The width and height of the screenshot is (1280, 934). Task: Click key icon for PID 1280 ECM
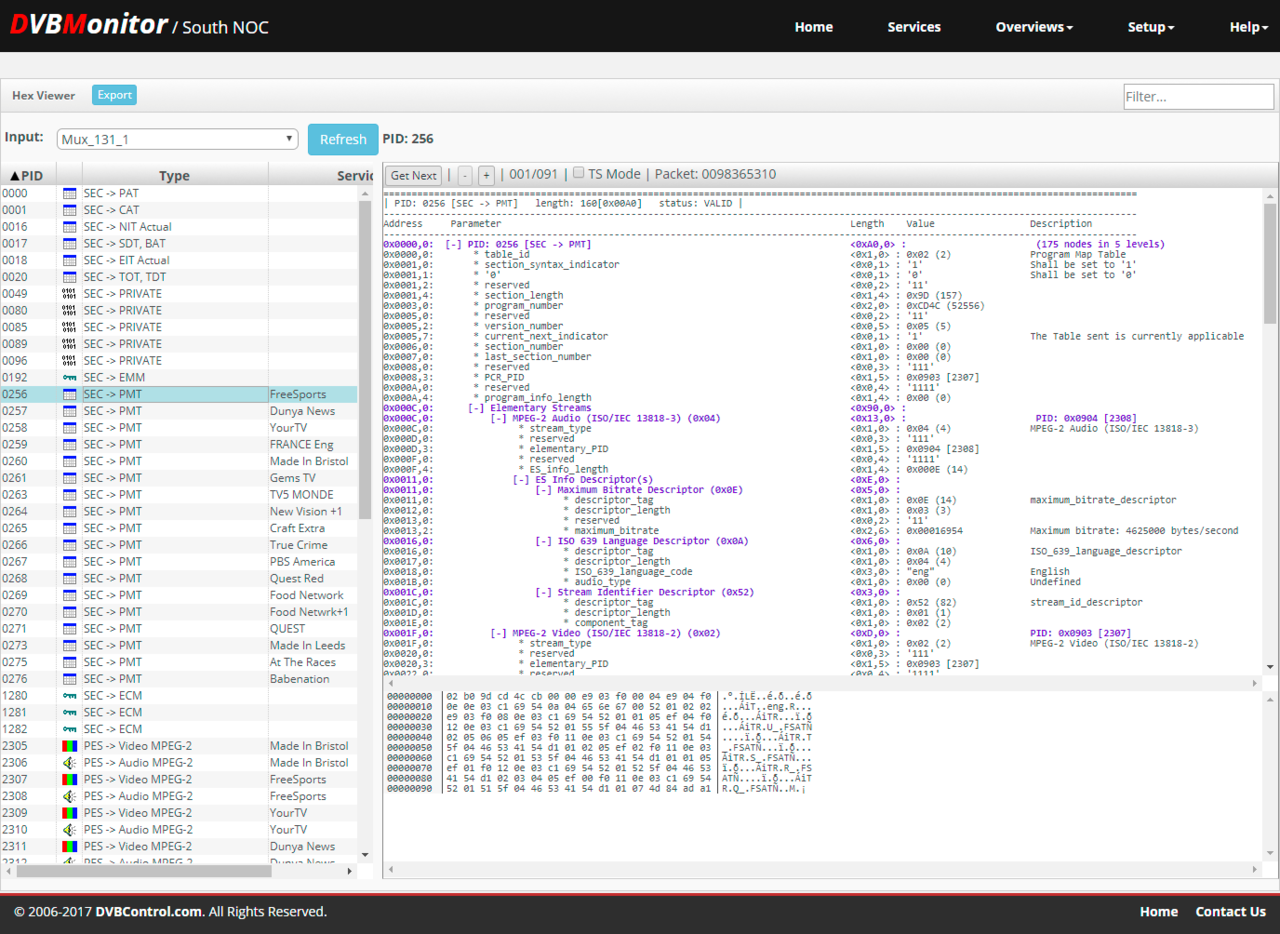pos(70,696)
